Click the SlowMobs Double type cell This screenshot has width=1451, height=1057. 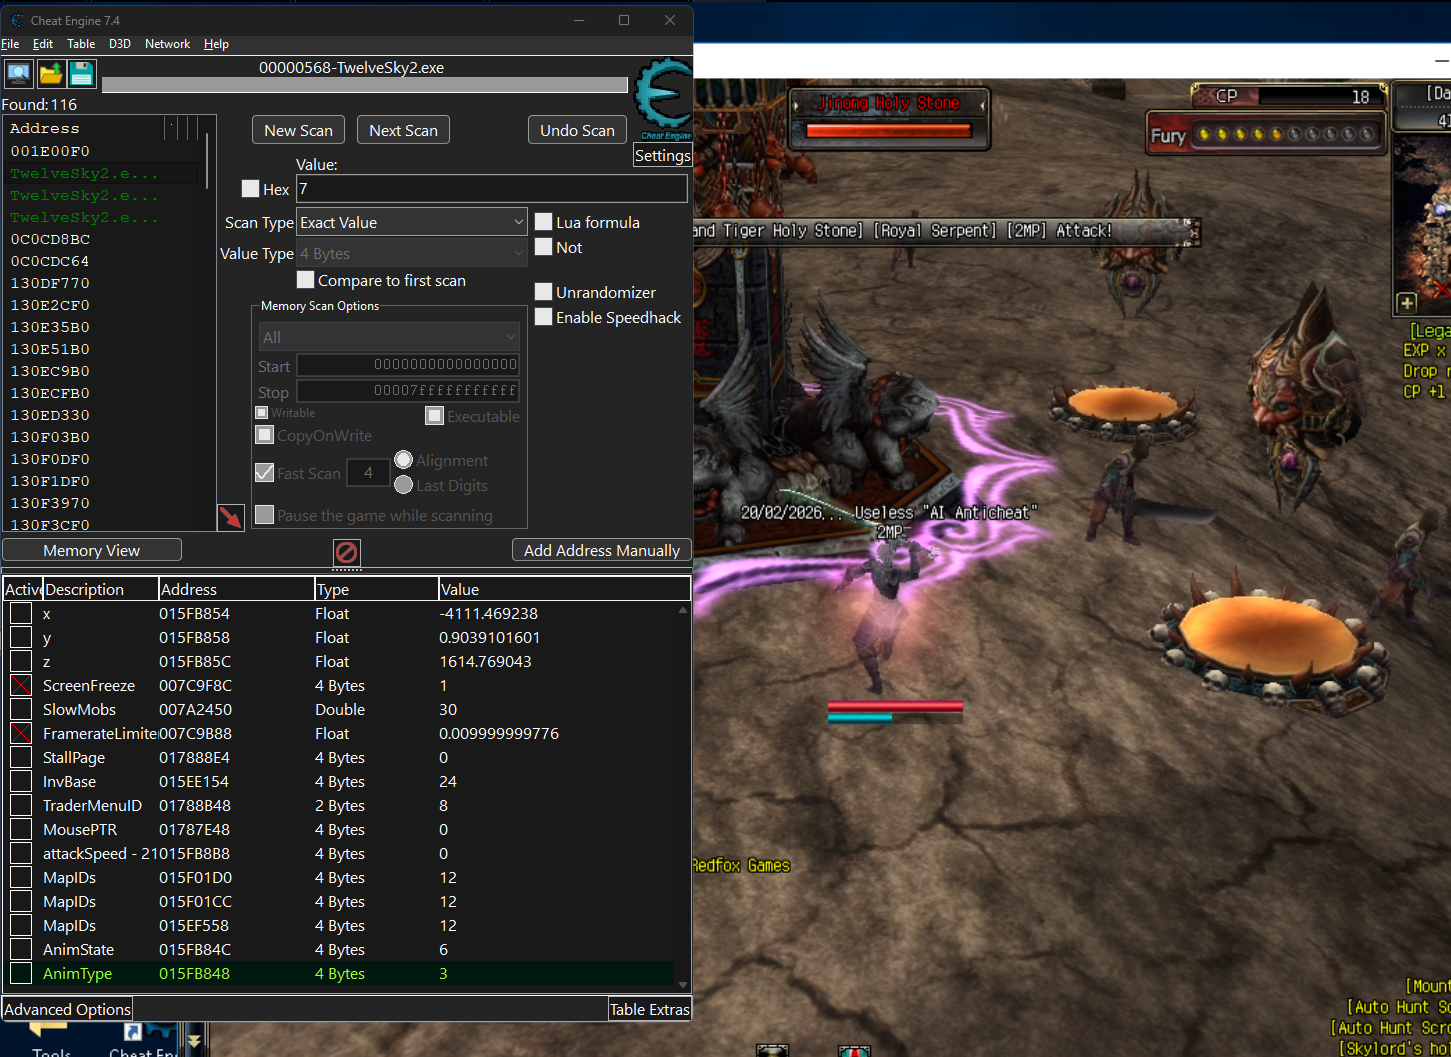tap(340, 709)
